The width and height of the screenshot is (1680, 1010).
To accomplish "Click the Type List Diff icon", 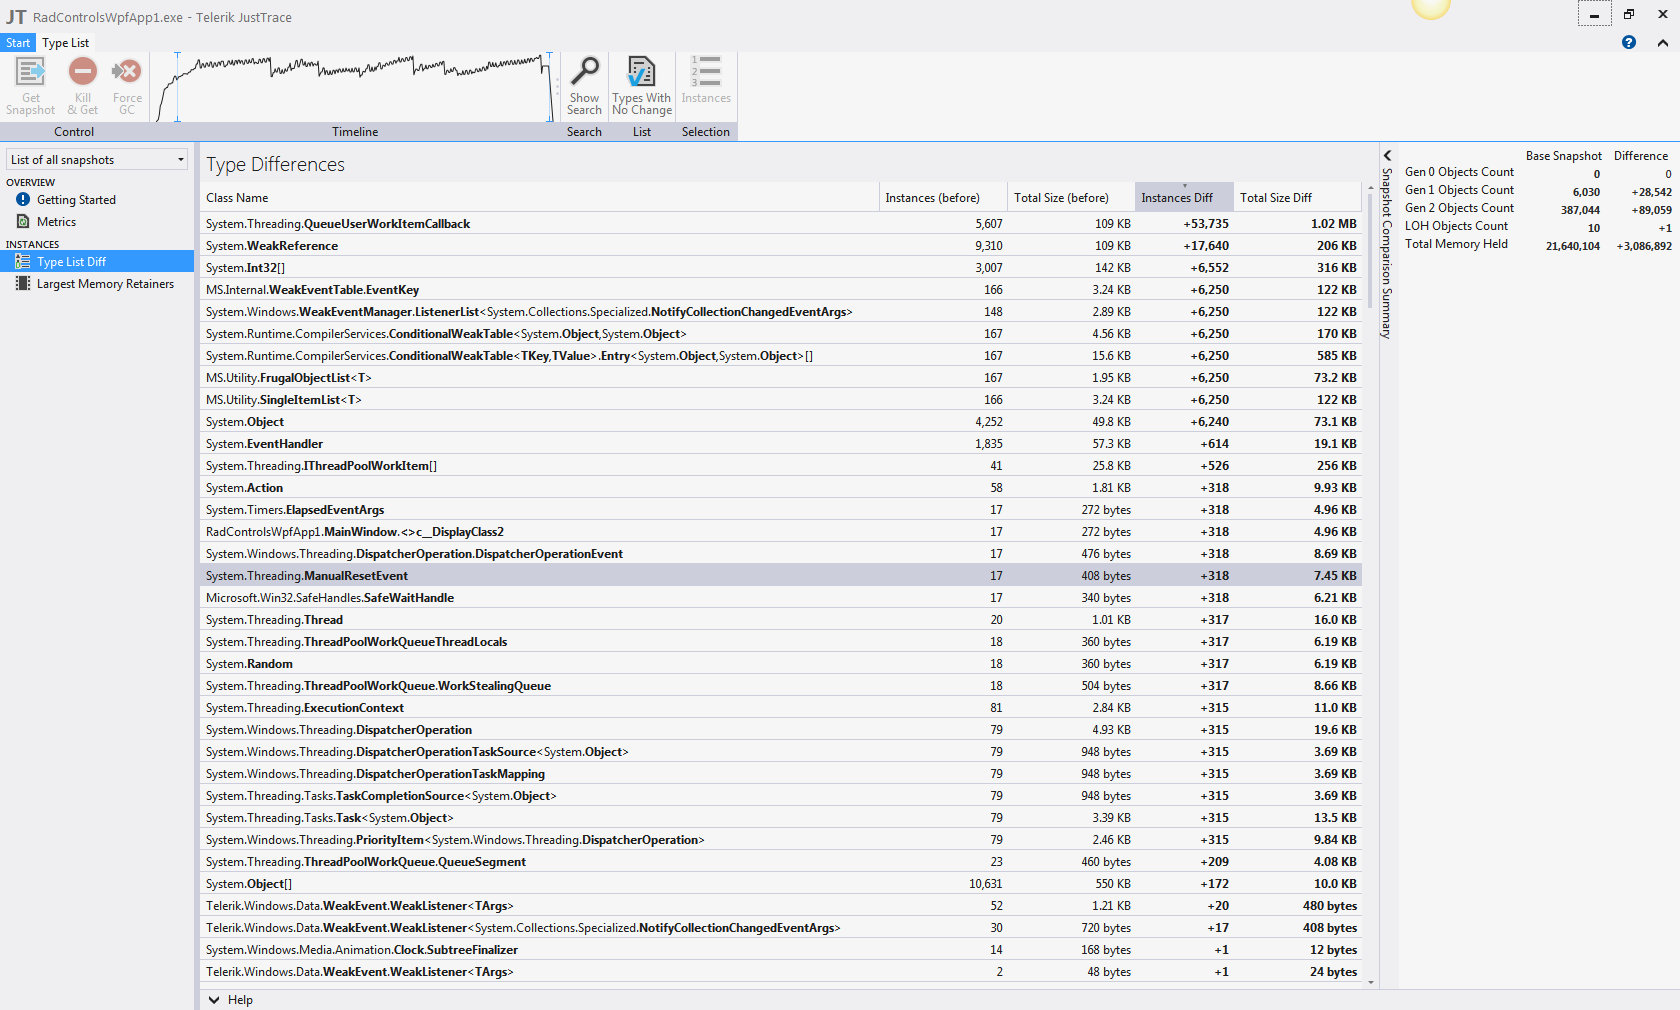I will 23,262.
